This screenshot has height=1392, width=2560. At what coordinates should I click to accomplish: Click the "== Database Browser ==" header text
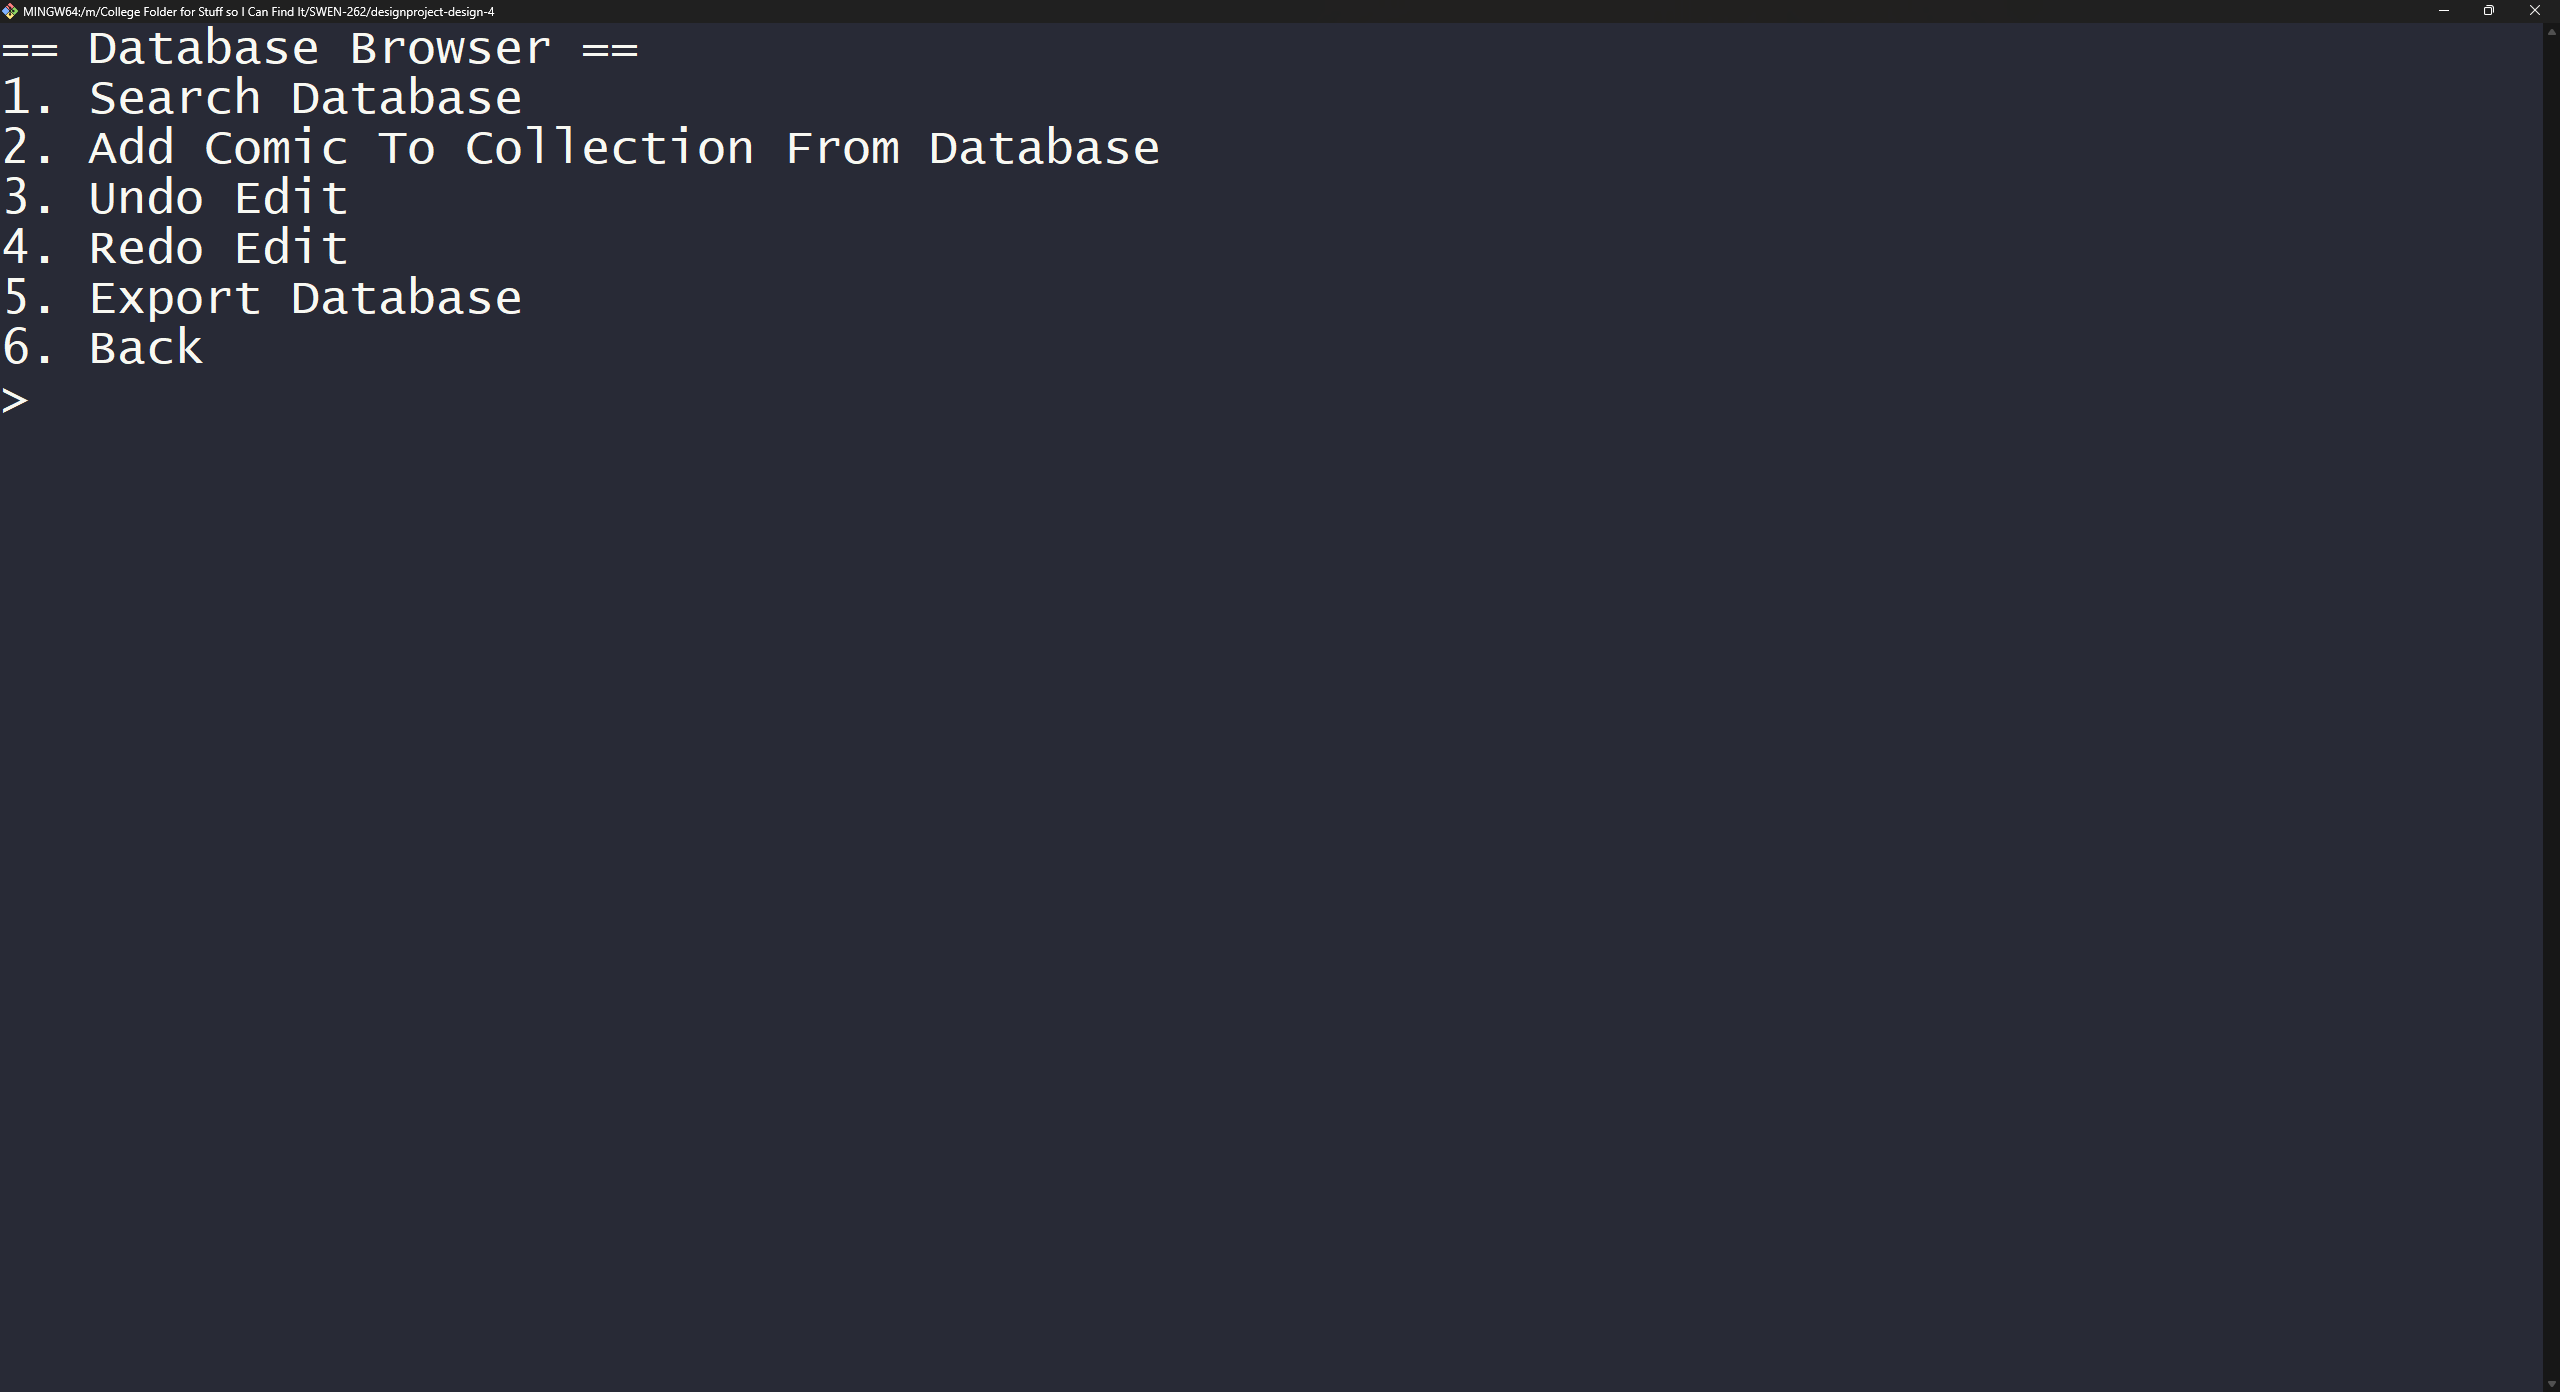click(x=320, y=47)
